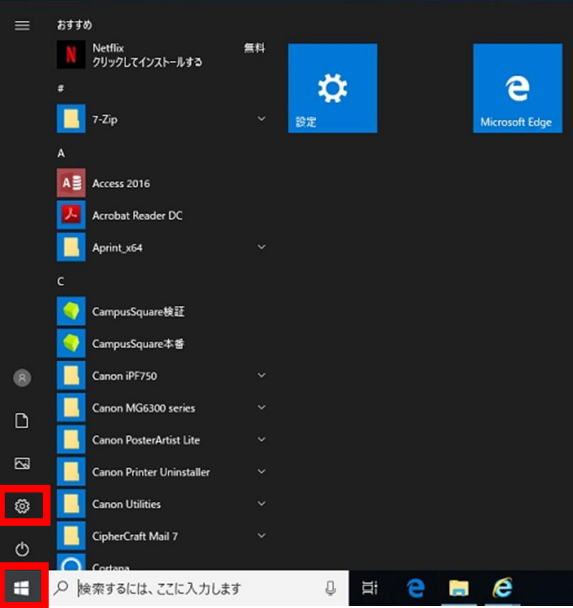The image size is (573, 608).
Task: Click the おすすめ heading
Action: pos(74,25)
